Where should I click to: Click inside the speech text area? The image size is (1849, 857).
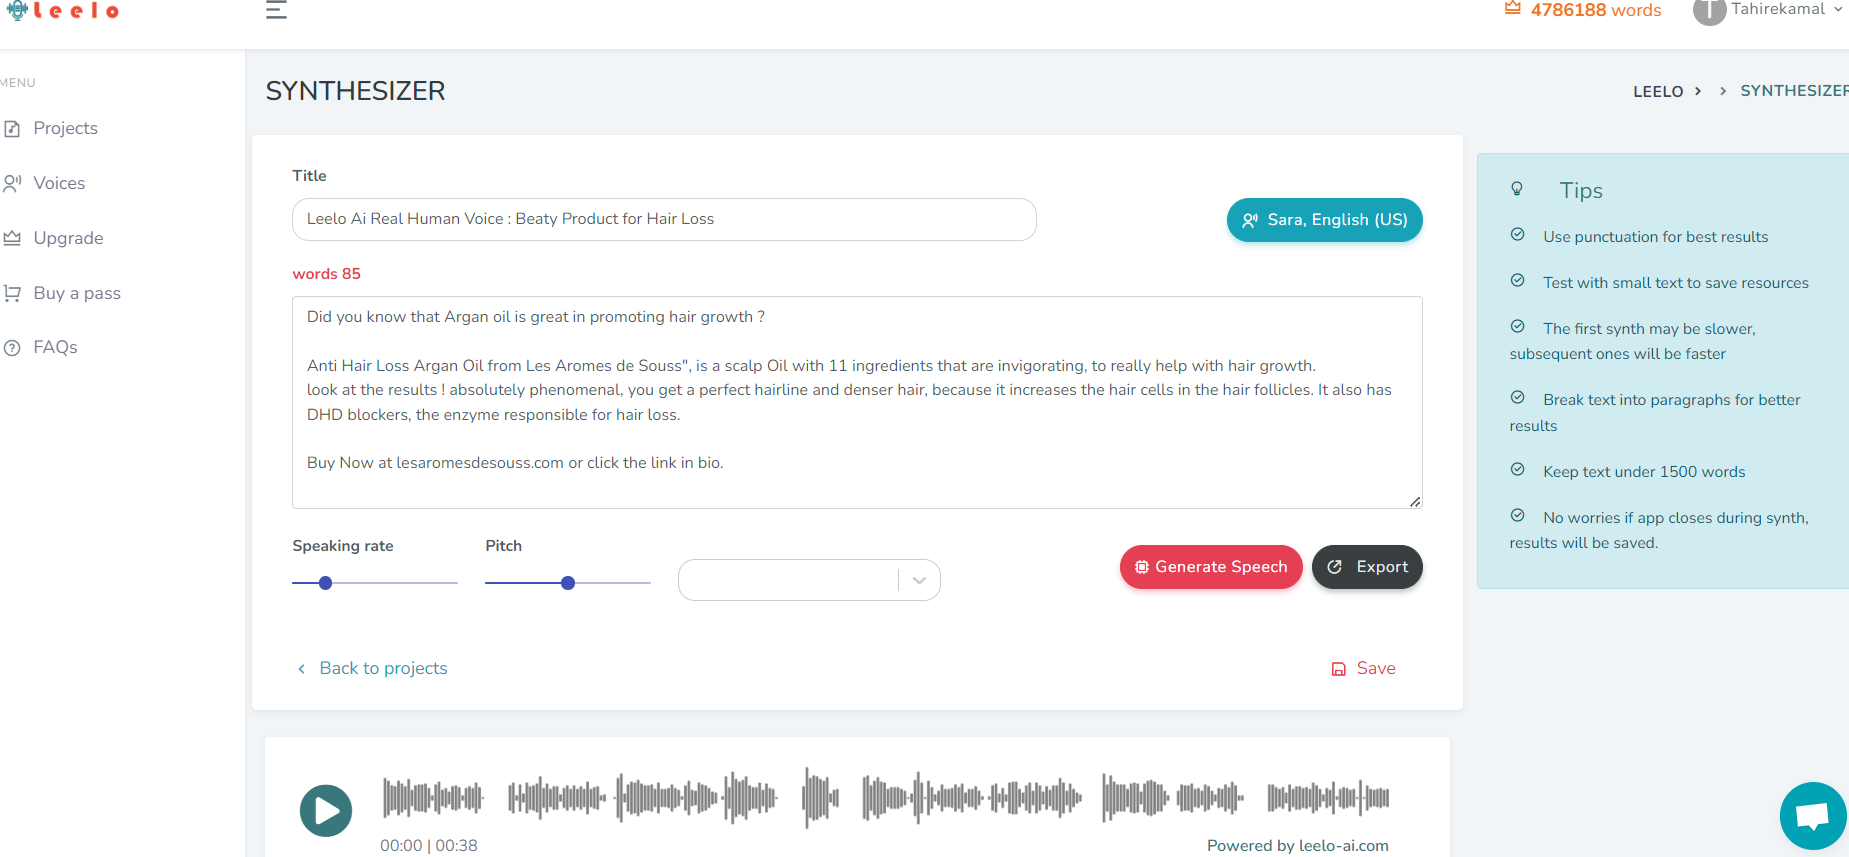click(857, 402)
